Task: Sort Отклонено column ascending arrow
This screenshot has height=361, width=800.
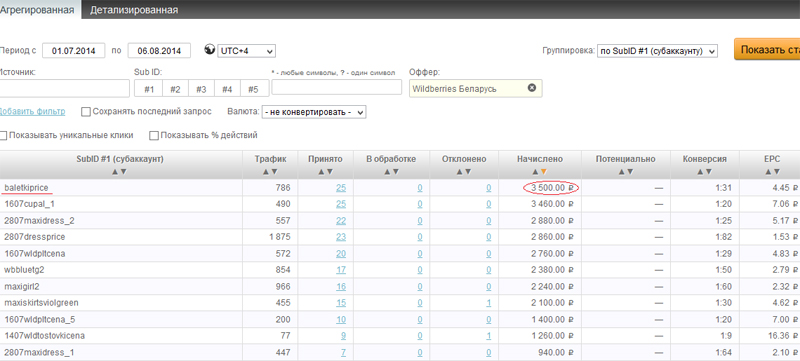Action: pos(459,172)
